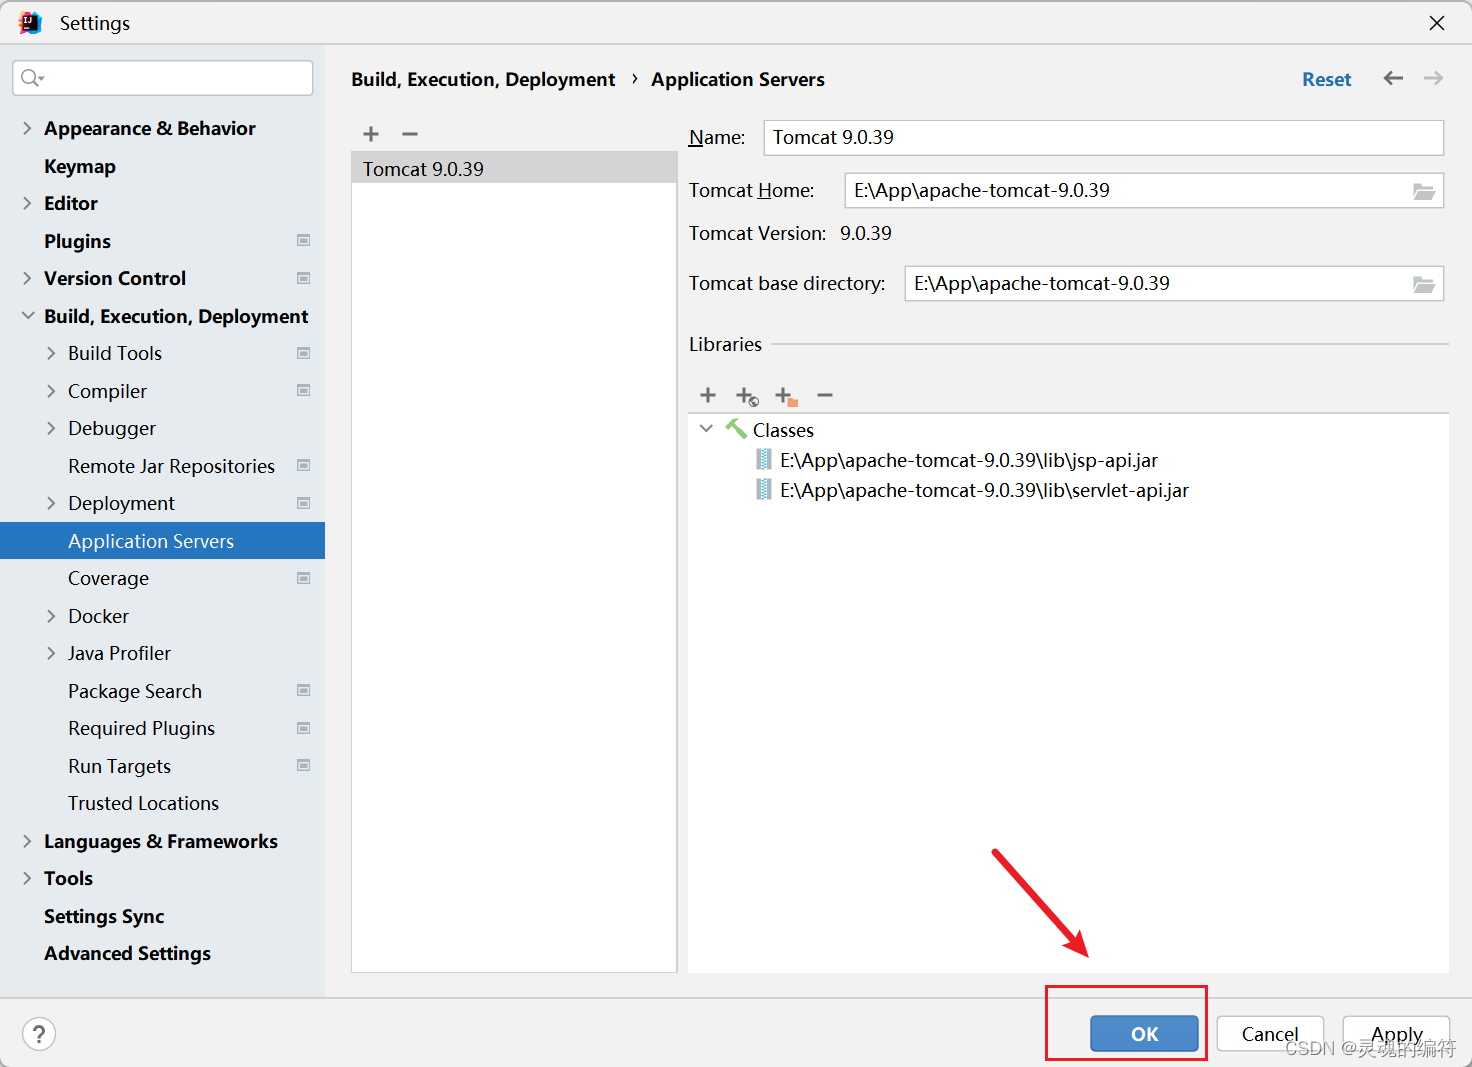
Task: Collapse Build, Execution, Deployment group
Action: (x=27, y=316)
